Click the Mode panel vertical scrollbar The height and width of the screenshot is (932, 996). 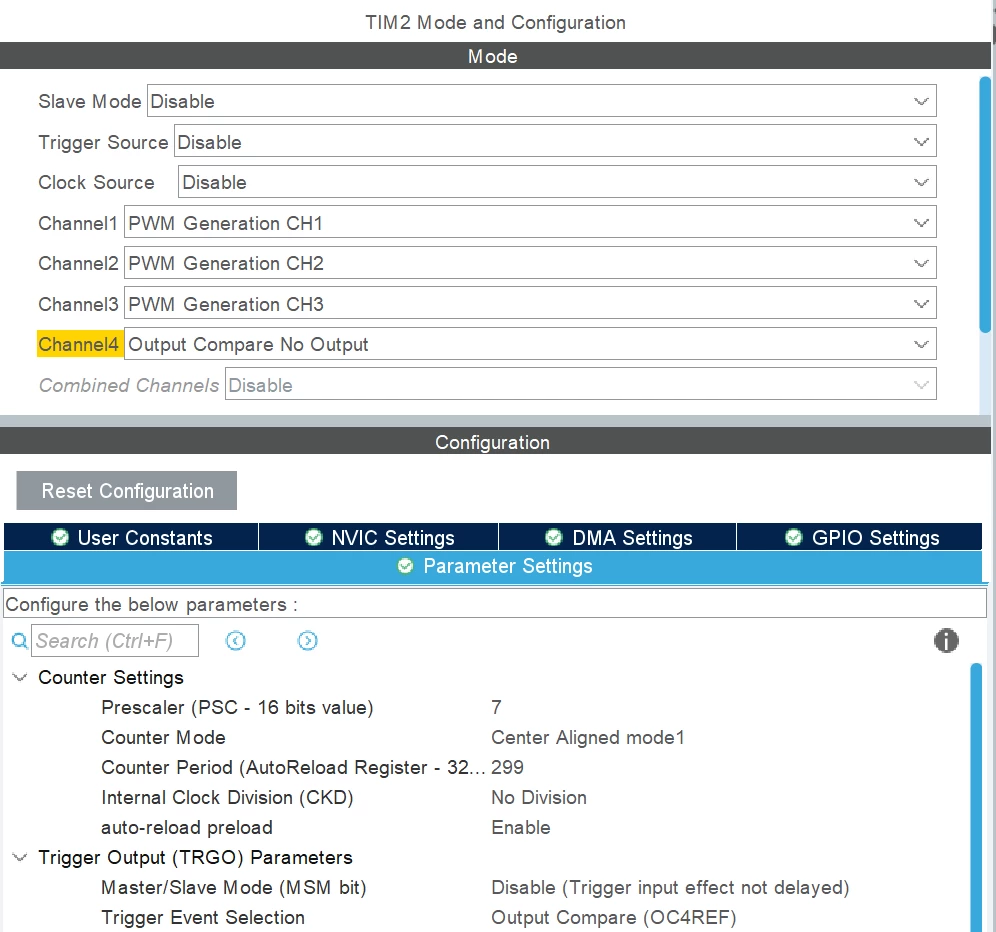click(985, 203)
